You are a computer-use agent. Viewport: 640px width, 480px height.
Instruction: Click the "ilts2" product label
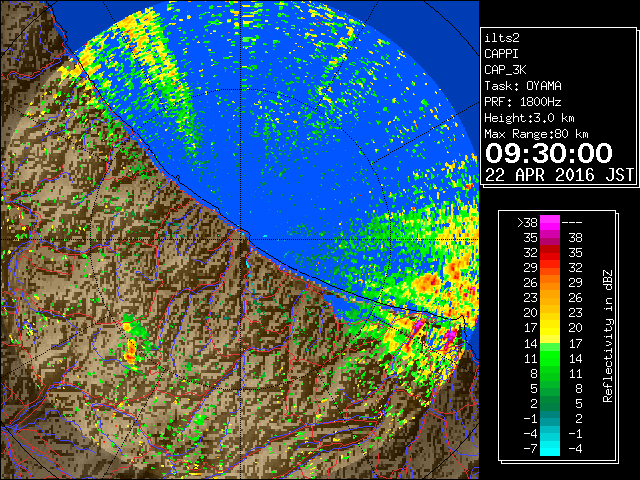tap(502, 38)
